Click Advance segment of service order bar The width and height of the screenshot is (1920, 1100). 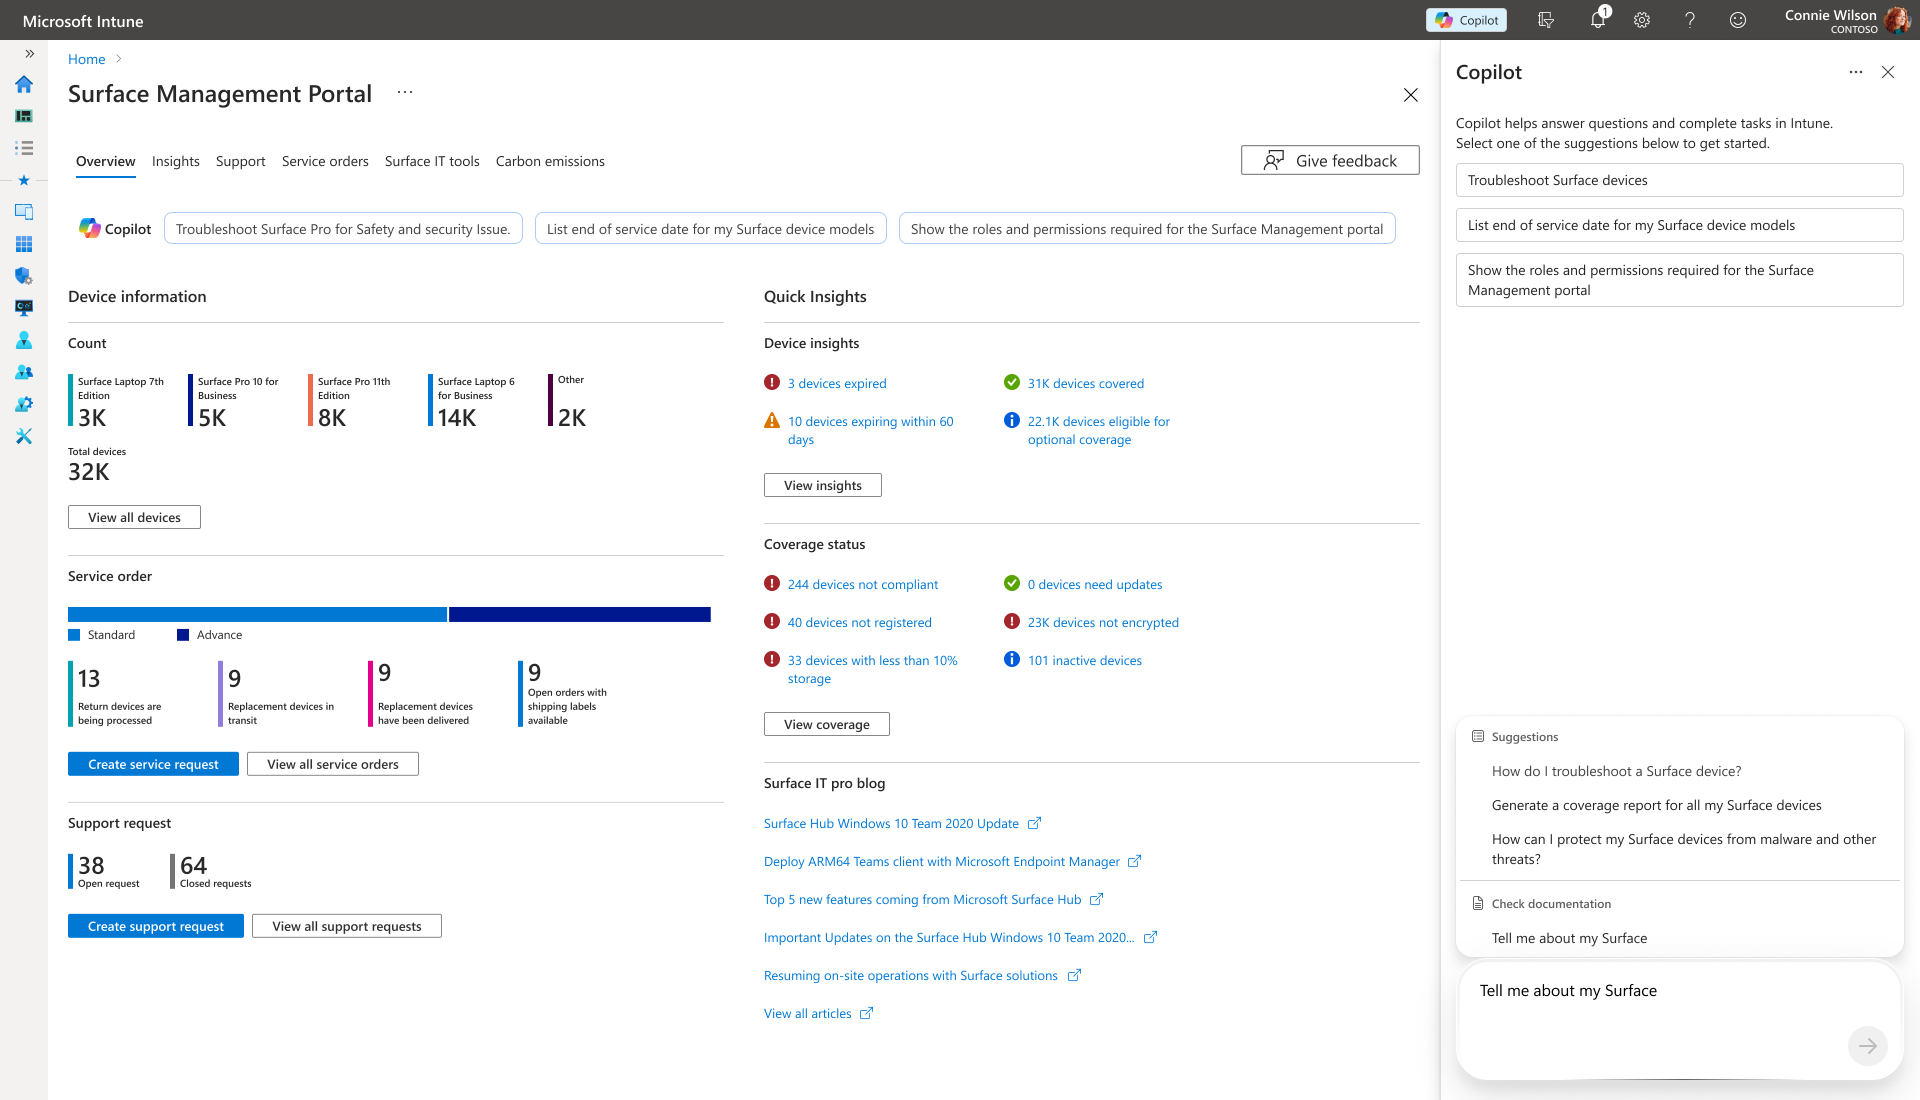(580, 614)
